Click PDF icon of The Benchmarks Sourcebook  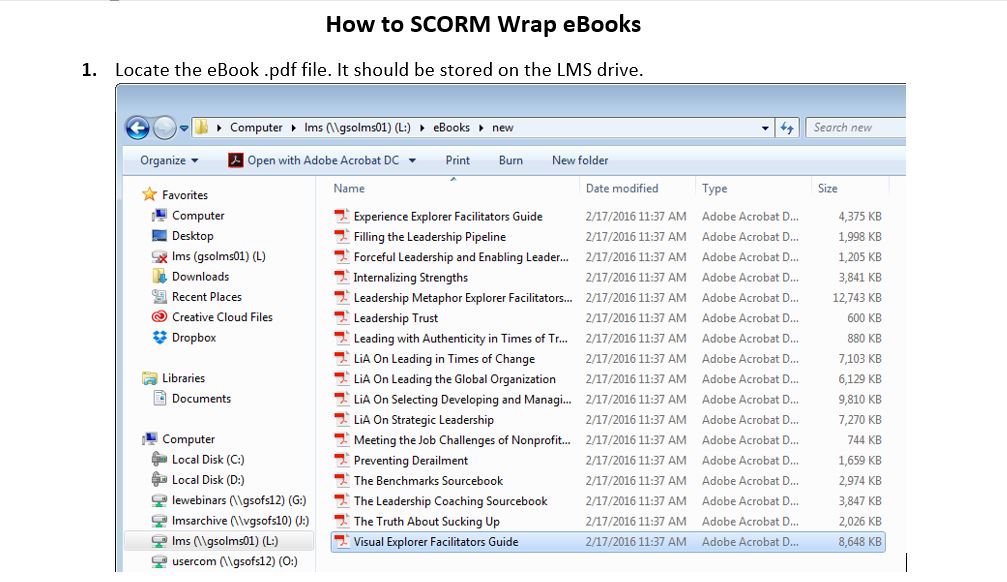point(342,481)
